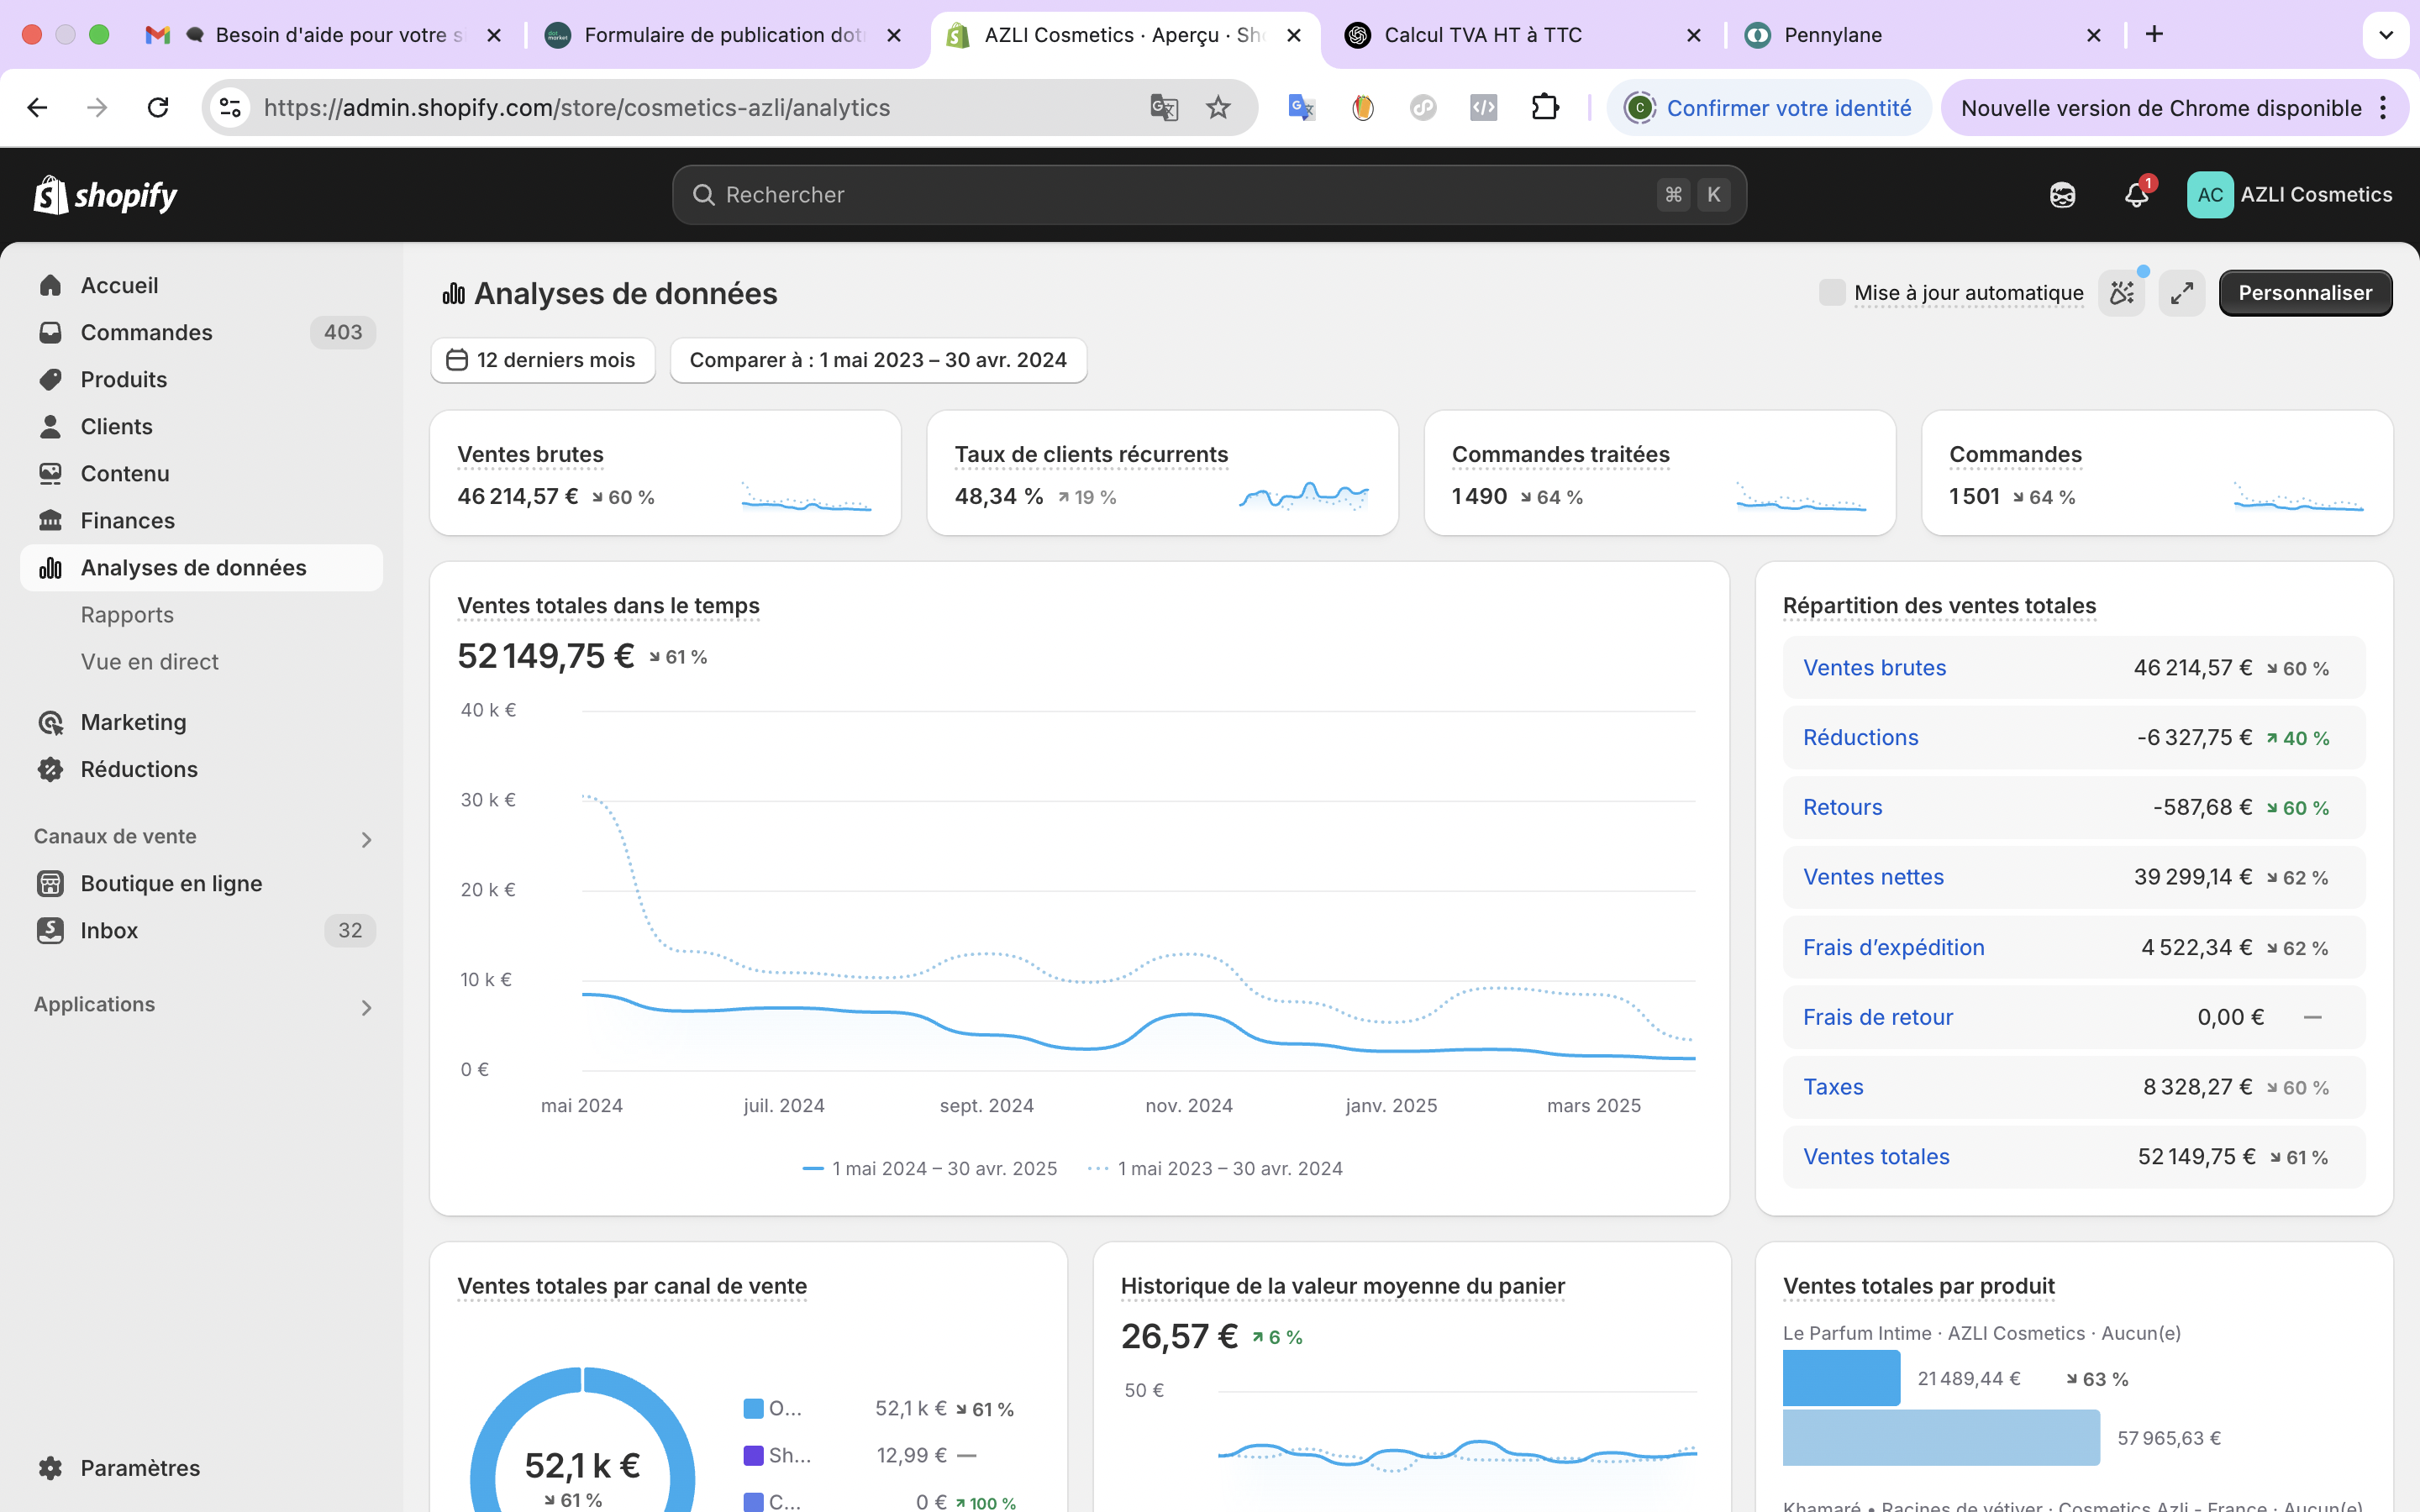This screenshot has height=1512, width=2420.
Task: Click the Paramètres gear icon
Action: click(50, 1468)
